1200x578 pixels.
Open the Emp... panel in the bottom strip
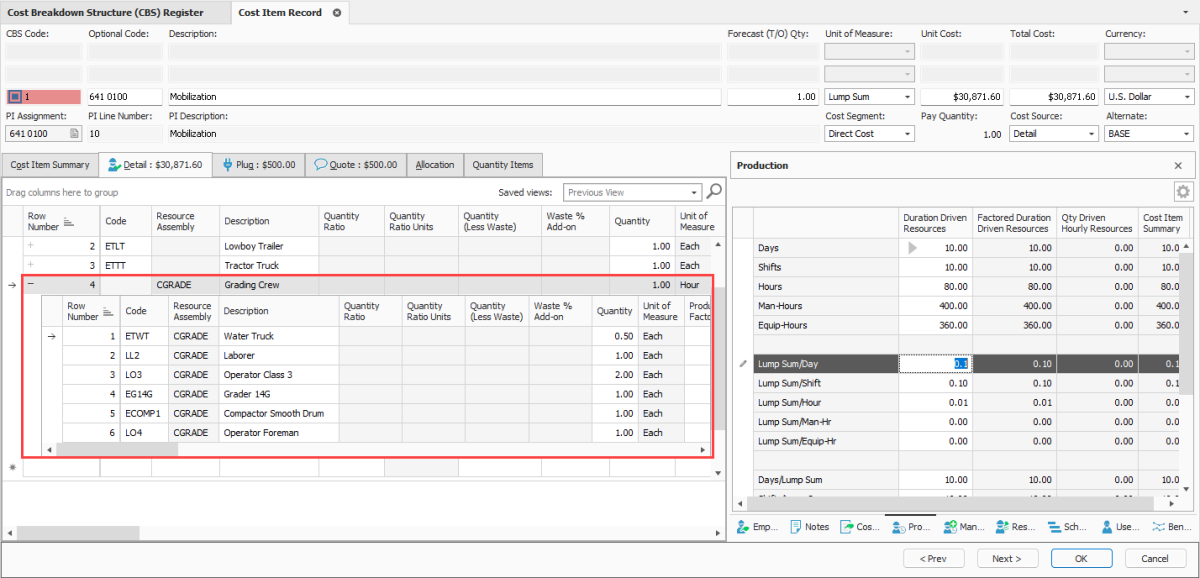pos(756,527)
